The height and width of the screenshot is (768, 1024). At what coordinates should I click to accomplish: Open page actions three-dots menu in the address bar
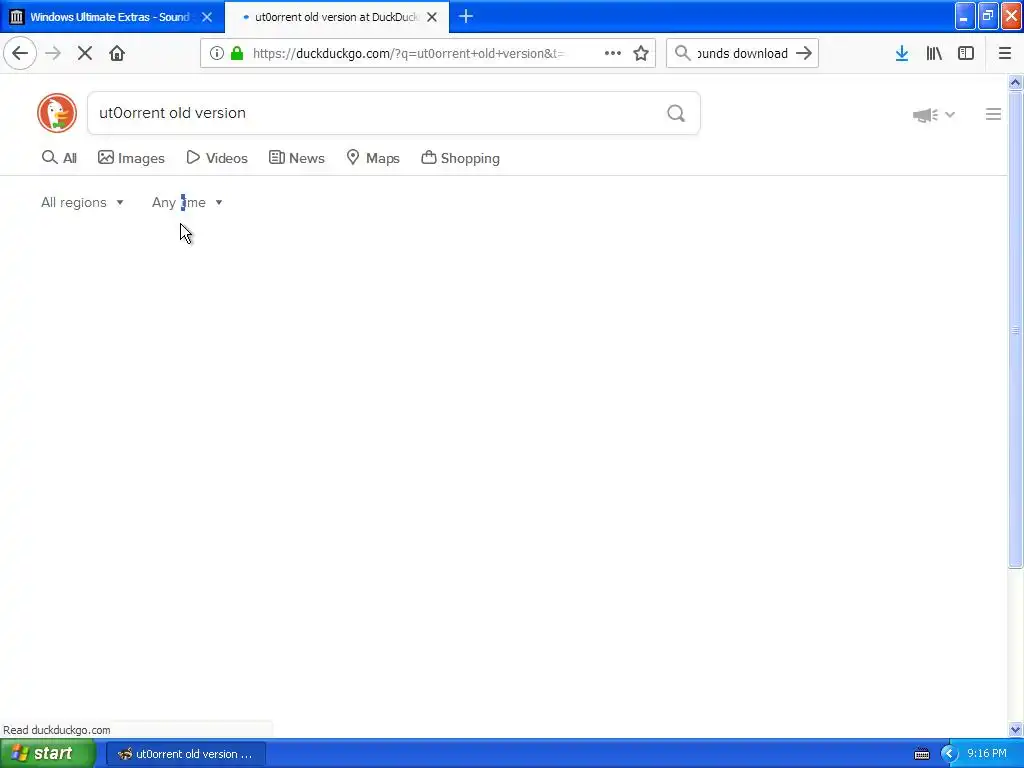point(613,54)
